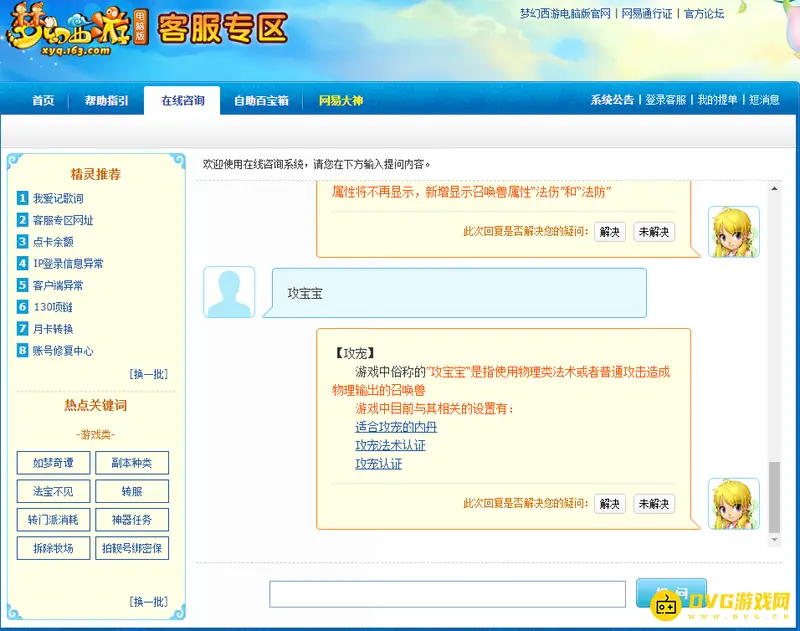Click the 如梦奇谭 keyword button
The image size is (800, 631).
pos(54,463)
